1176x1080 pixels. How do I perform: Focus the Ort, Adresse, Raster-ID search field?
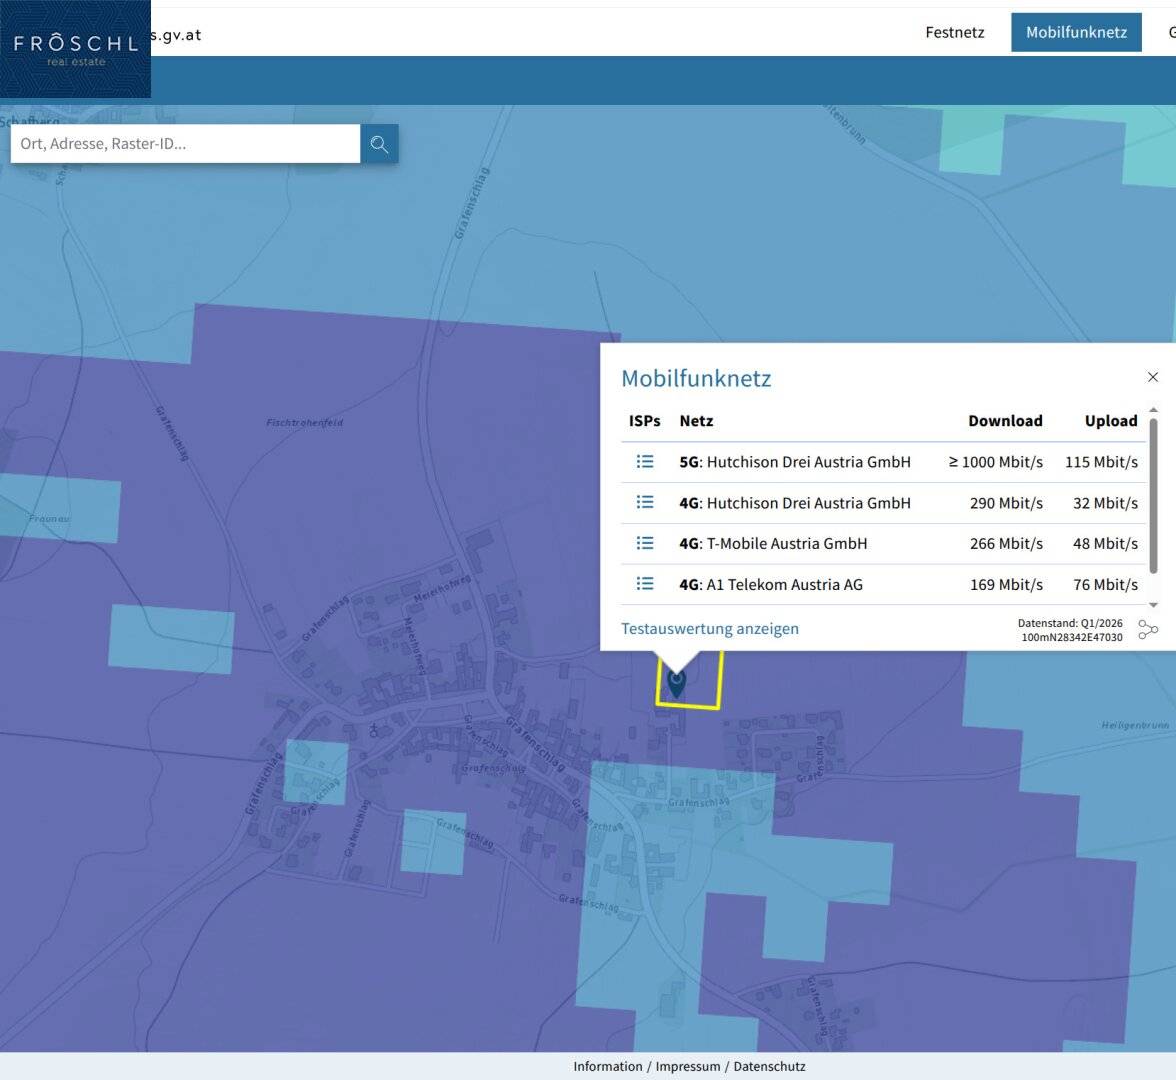185,144
